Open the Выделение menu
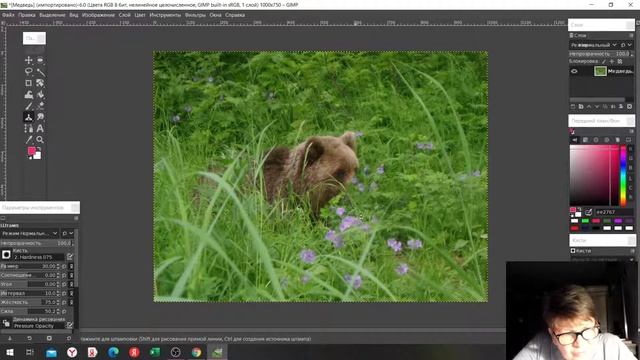The width and height of the screenshot is (640, 360). click(x=52, y=15)
